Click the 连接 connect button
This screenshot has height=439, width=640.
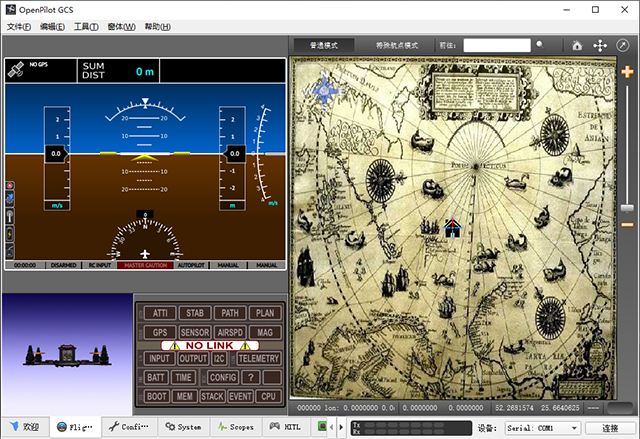coord(610,428)
